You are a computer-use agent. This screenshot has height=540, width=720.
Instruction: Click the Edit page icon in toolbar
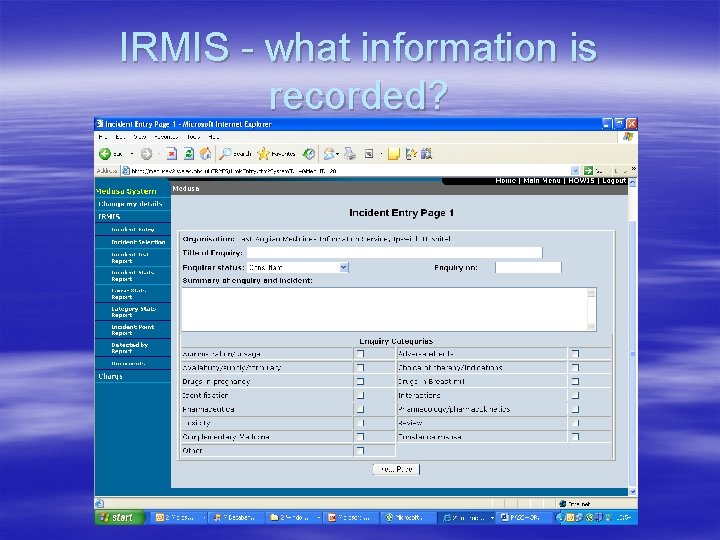point(369,154)
